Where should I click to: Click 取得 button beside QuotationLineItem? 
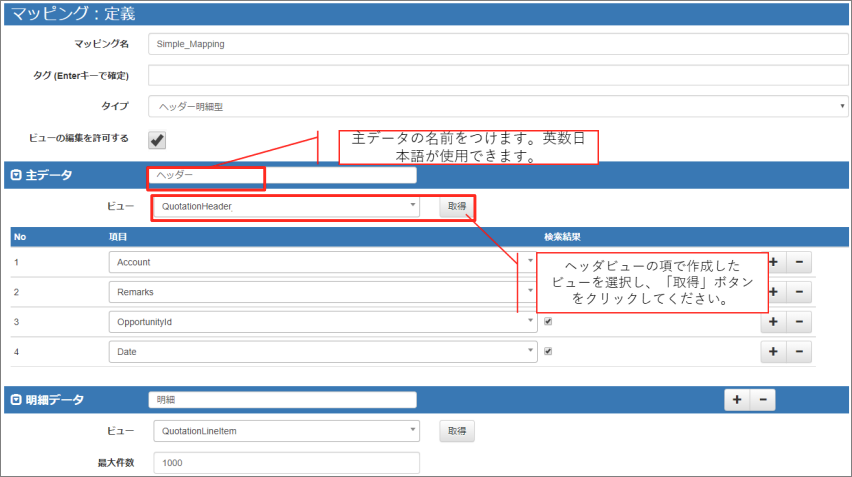(457, 431)
